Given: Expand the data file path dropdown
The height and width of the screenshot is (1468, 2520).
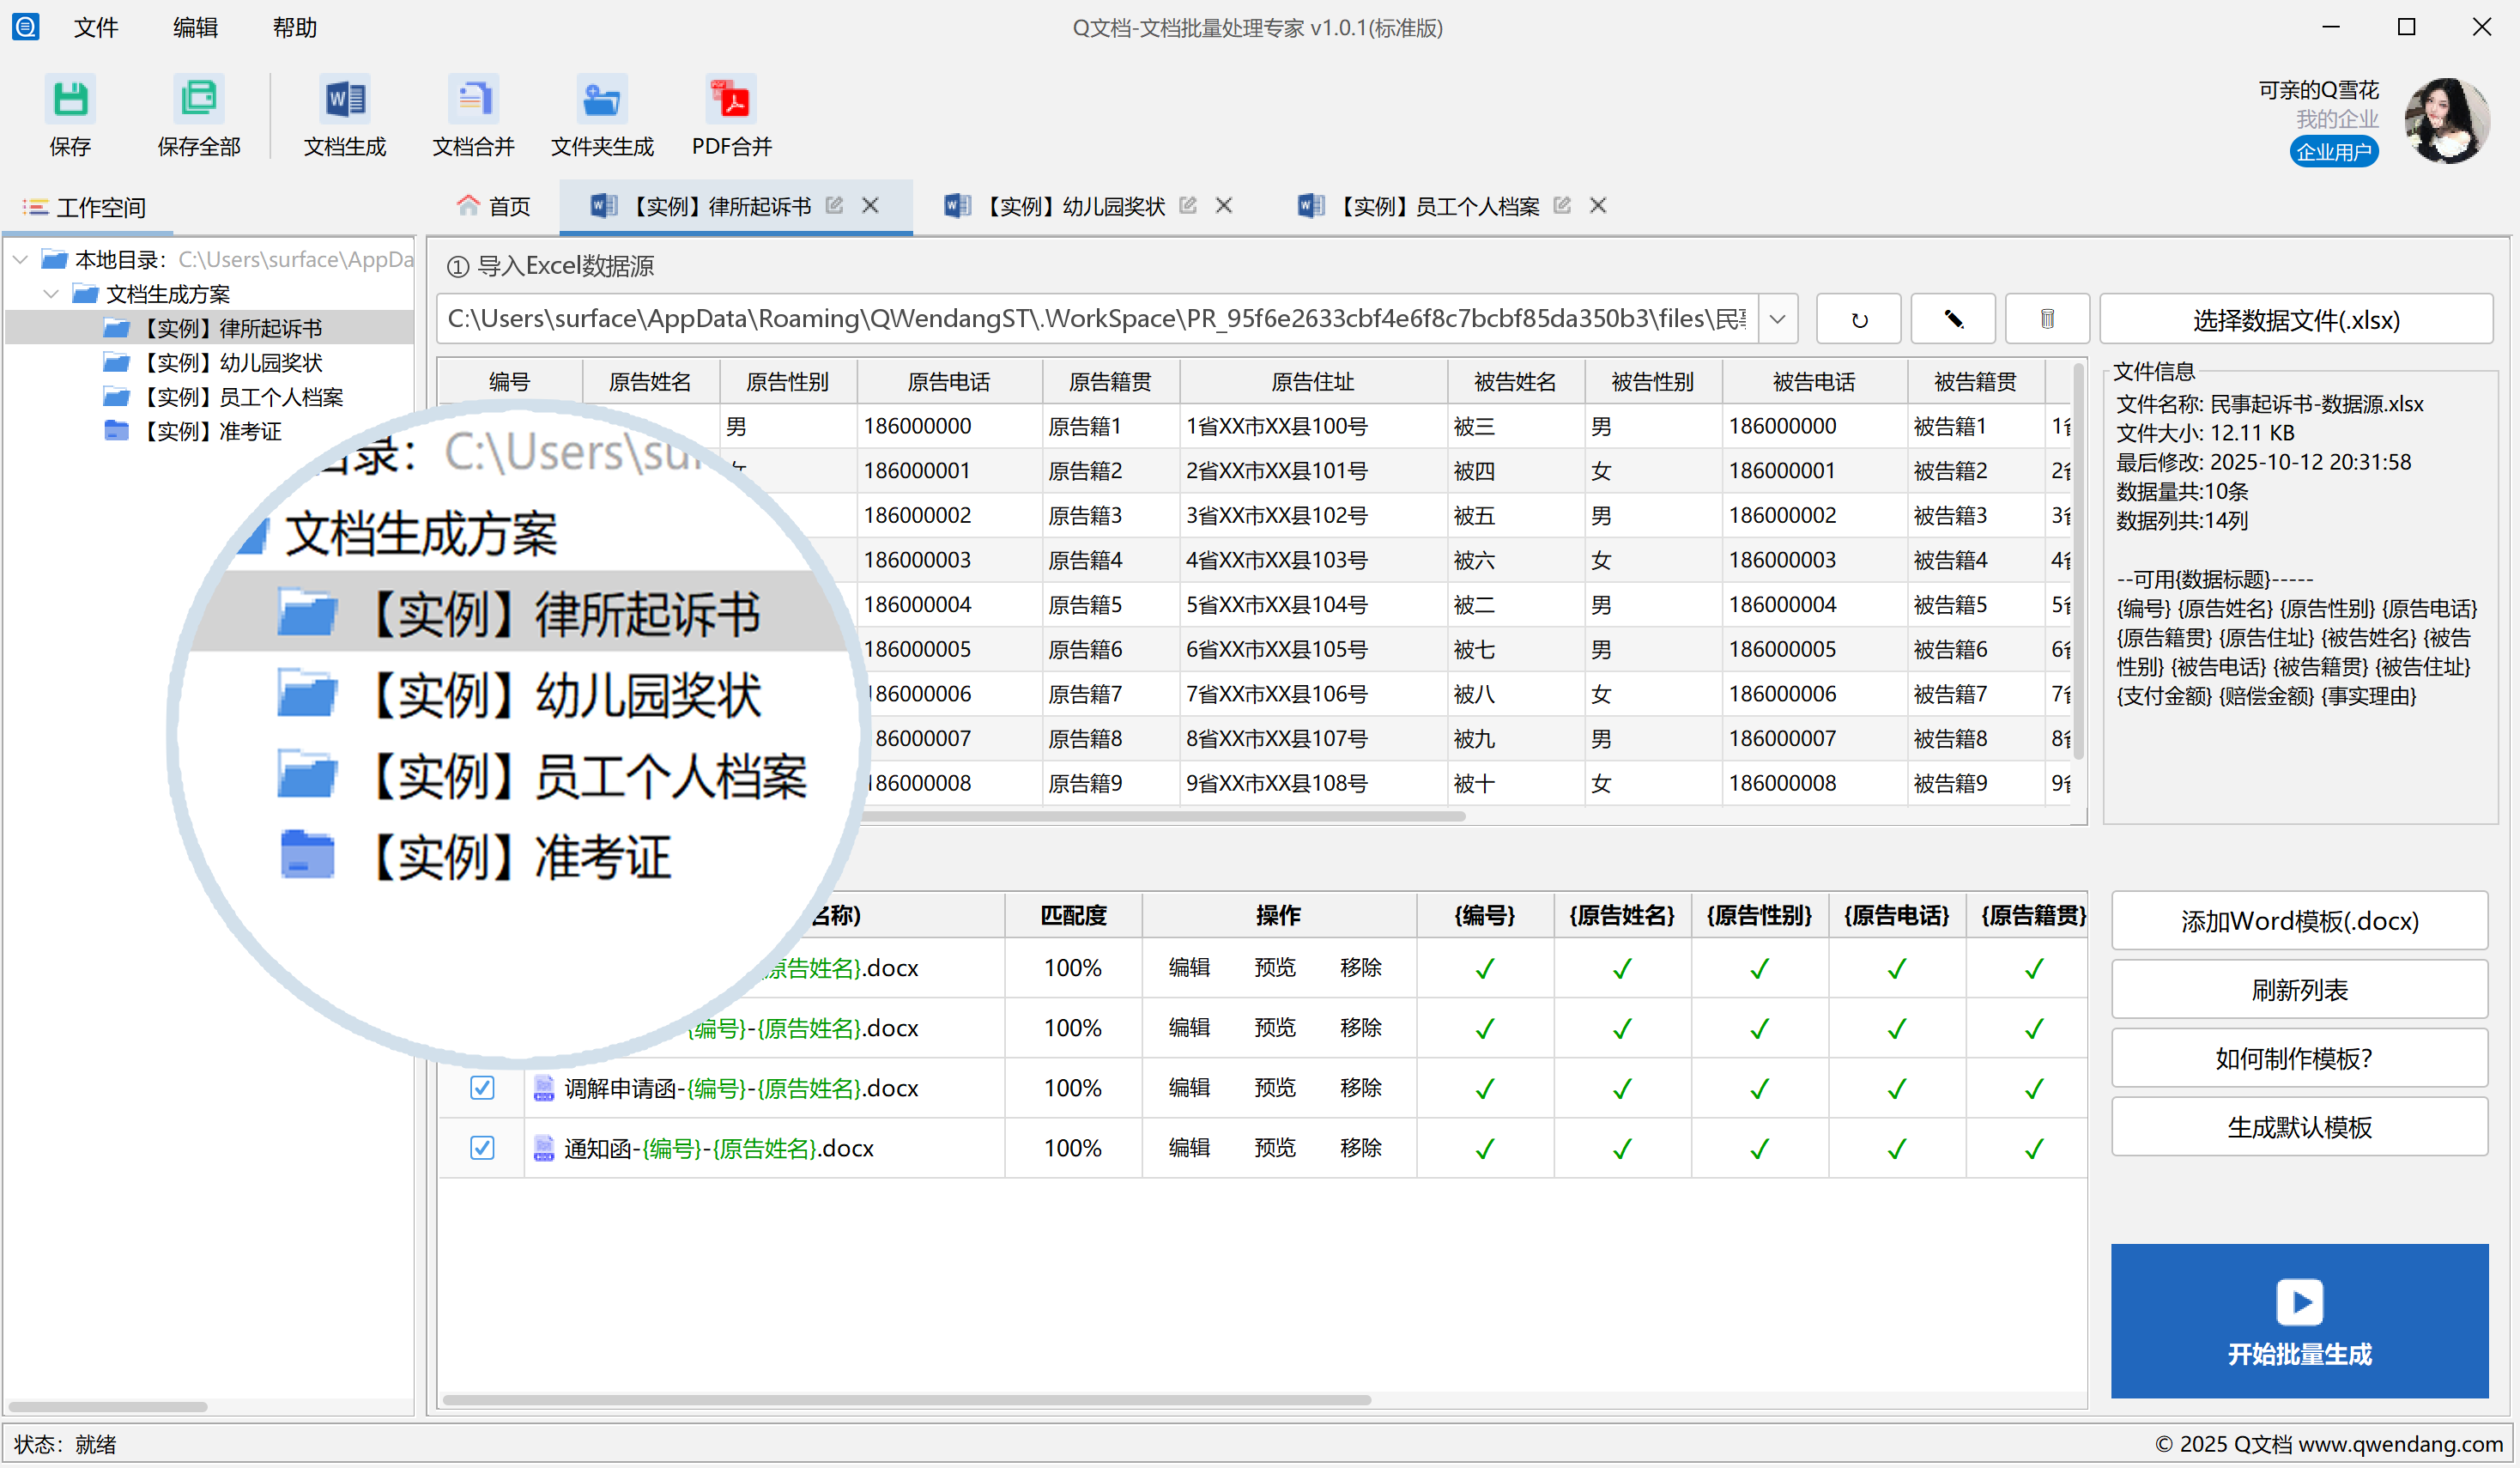Looking at the screenshot, I should click(1777, 320).
